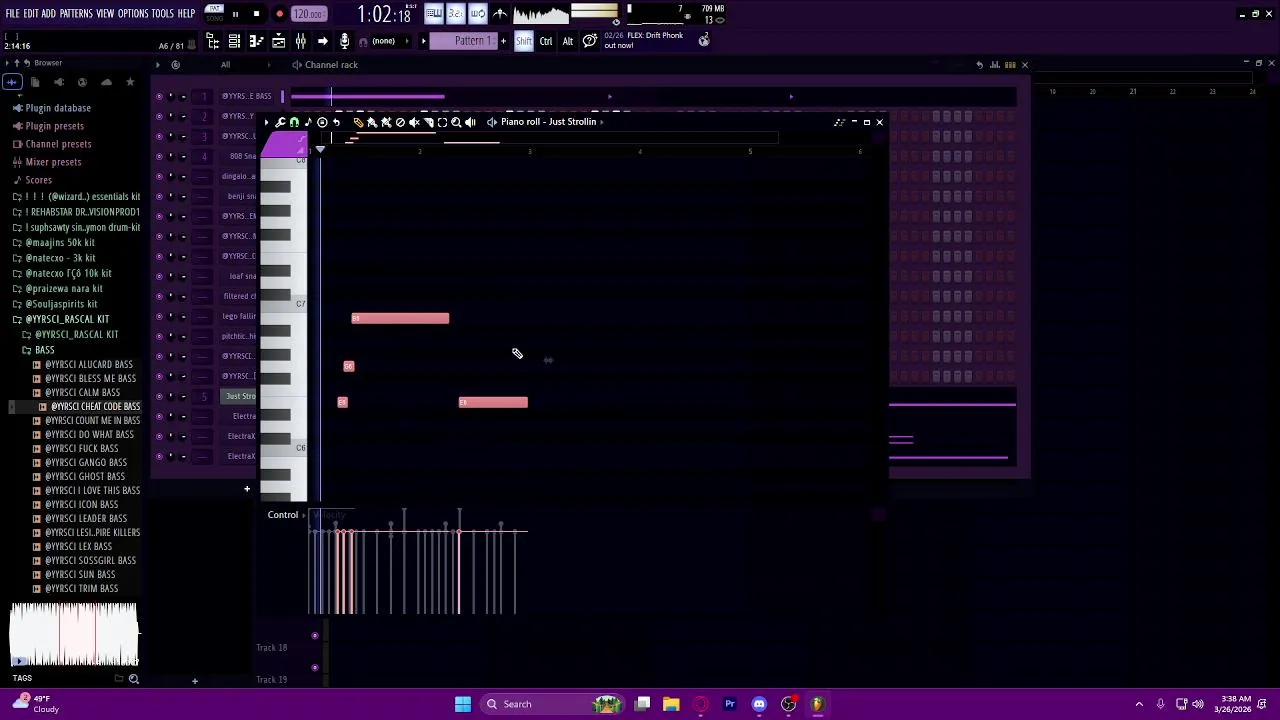Open the PATTERNS menu
This screenshot has height=720, width=1280.
pos(76,14)
